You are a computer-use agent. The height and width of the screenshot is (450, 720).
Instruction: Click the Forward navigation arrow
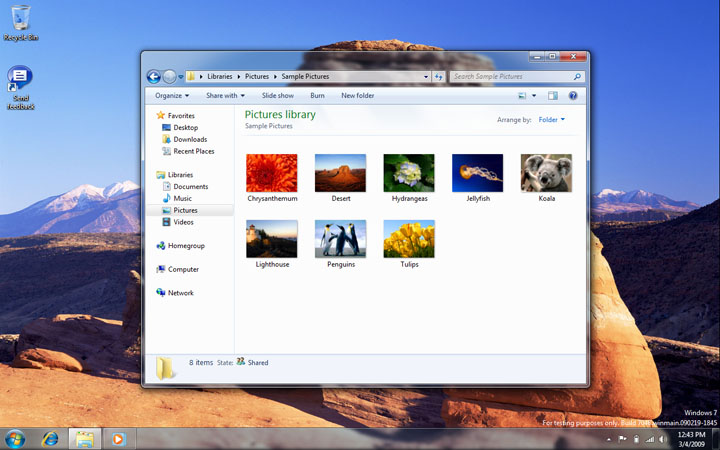pos(169,77)
